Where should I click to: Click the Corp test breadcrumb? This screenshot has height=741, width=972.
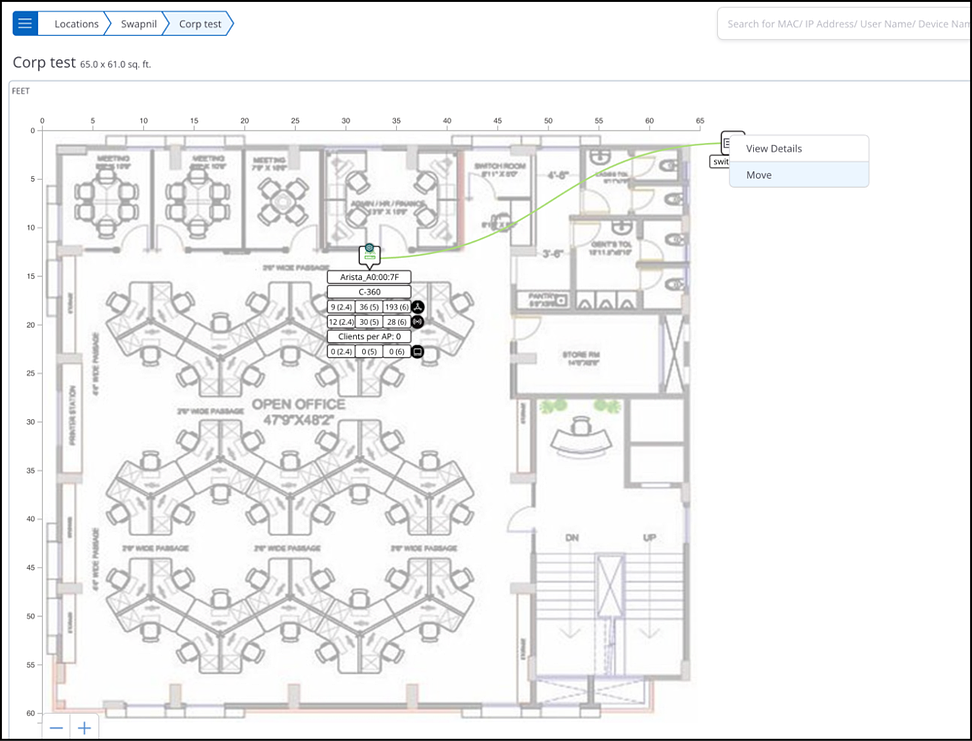point(200,23)
